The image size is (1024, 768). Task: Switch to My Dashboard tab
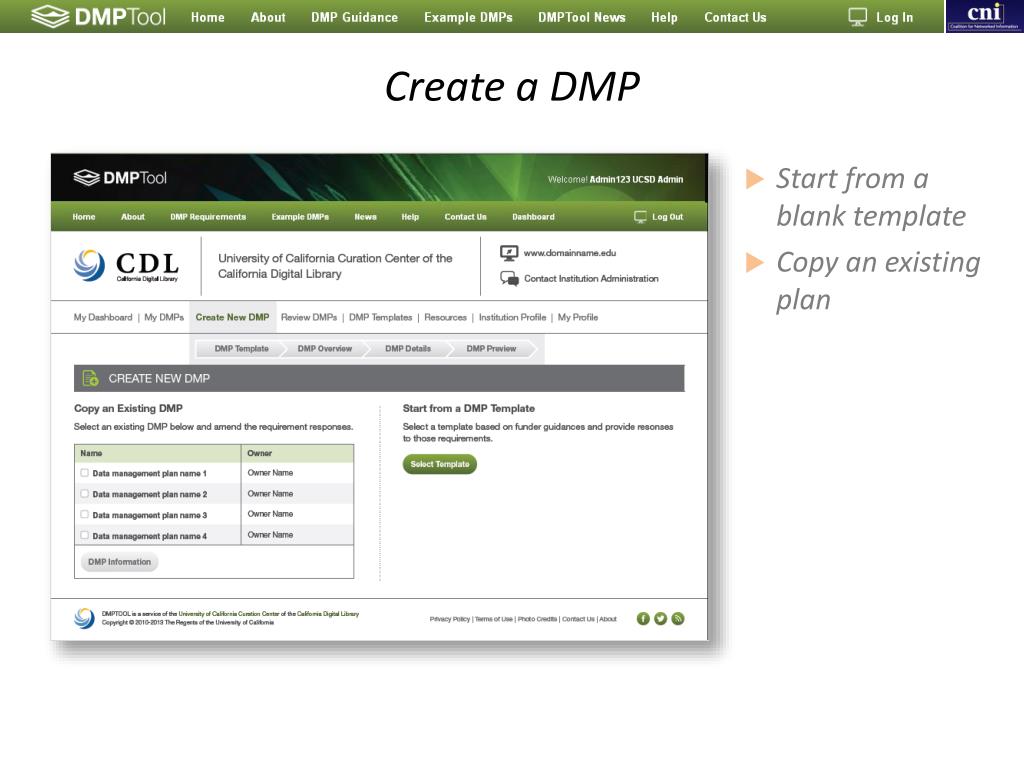pos(103,317)
